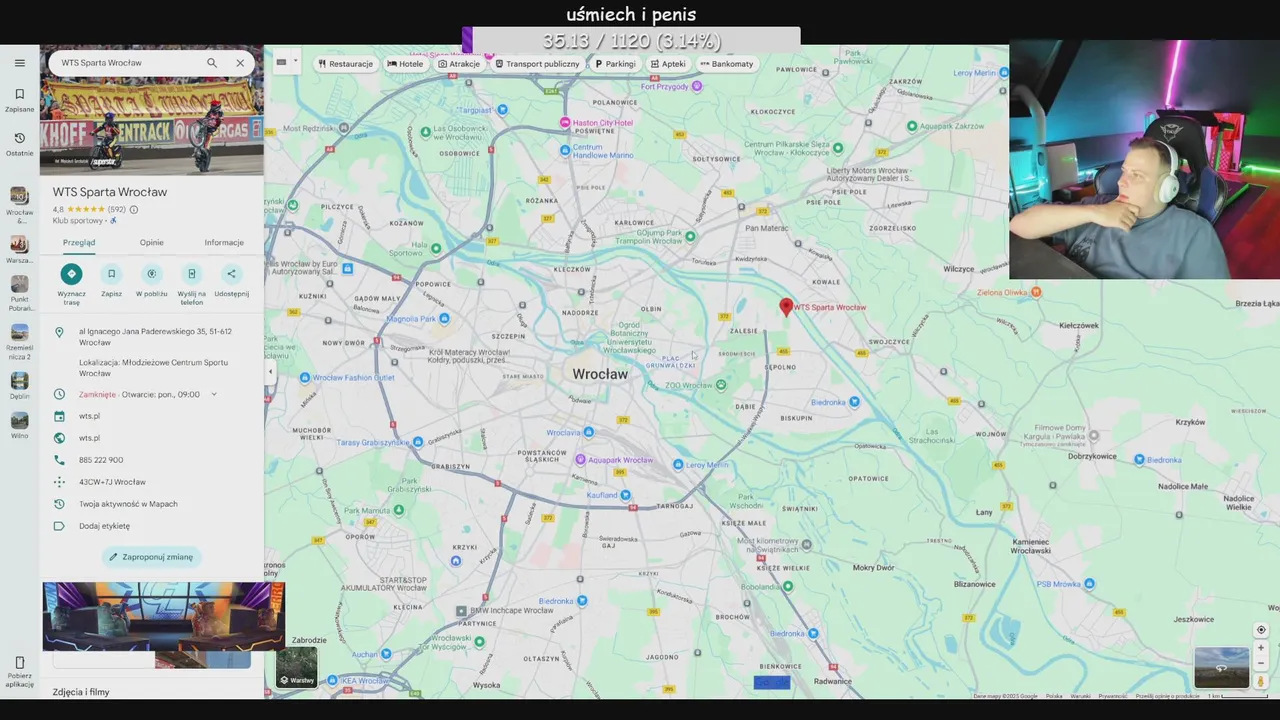This screenshot has width=1280, height=720.
Task: Click Wyślij na telefon button
Action: pos(191,274)
